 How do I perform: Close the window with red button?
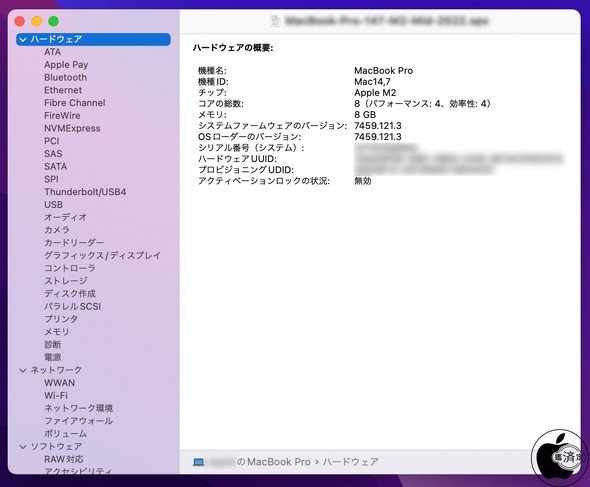point(20,21)
